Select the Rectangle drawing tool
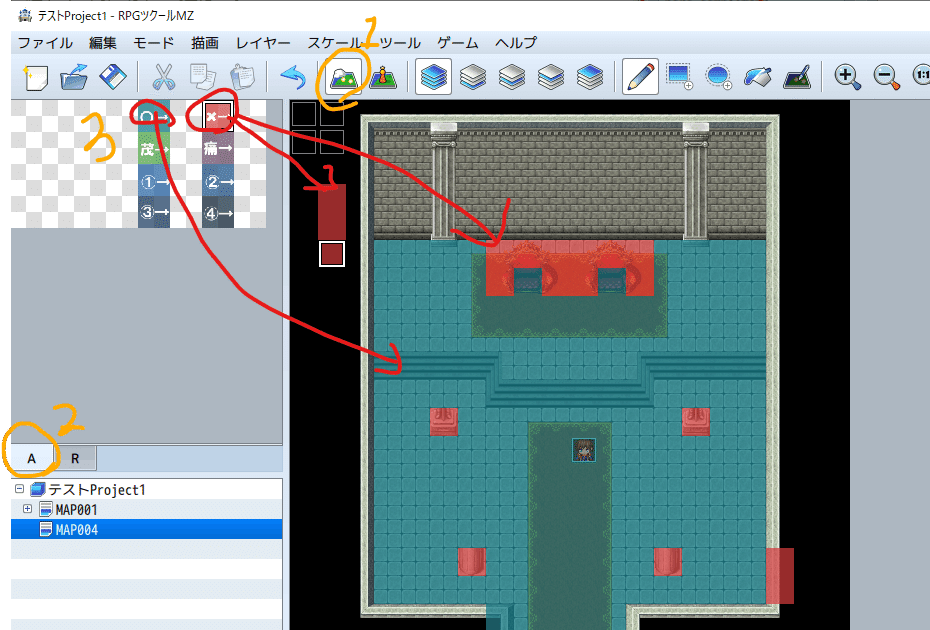 [x=680, y=77]
